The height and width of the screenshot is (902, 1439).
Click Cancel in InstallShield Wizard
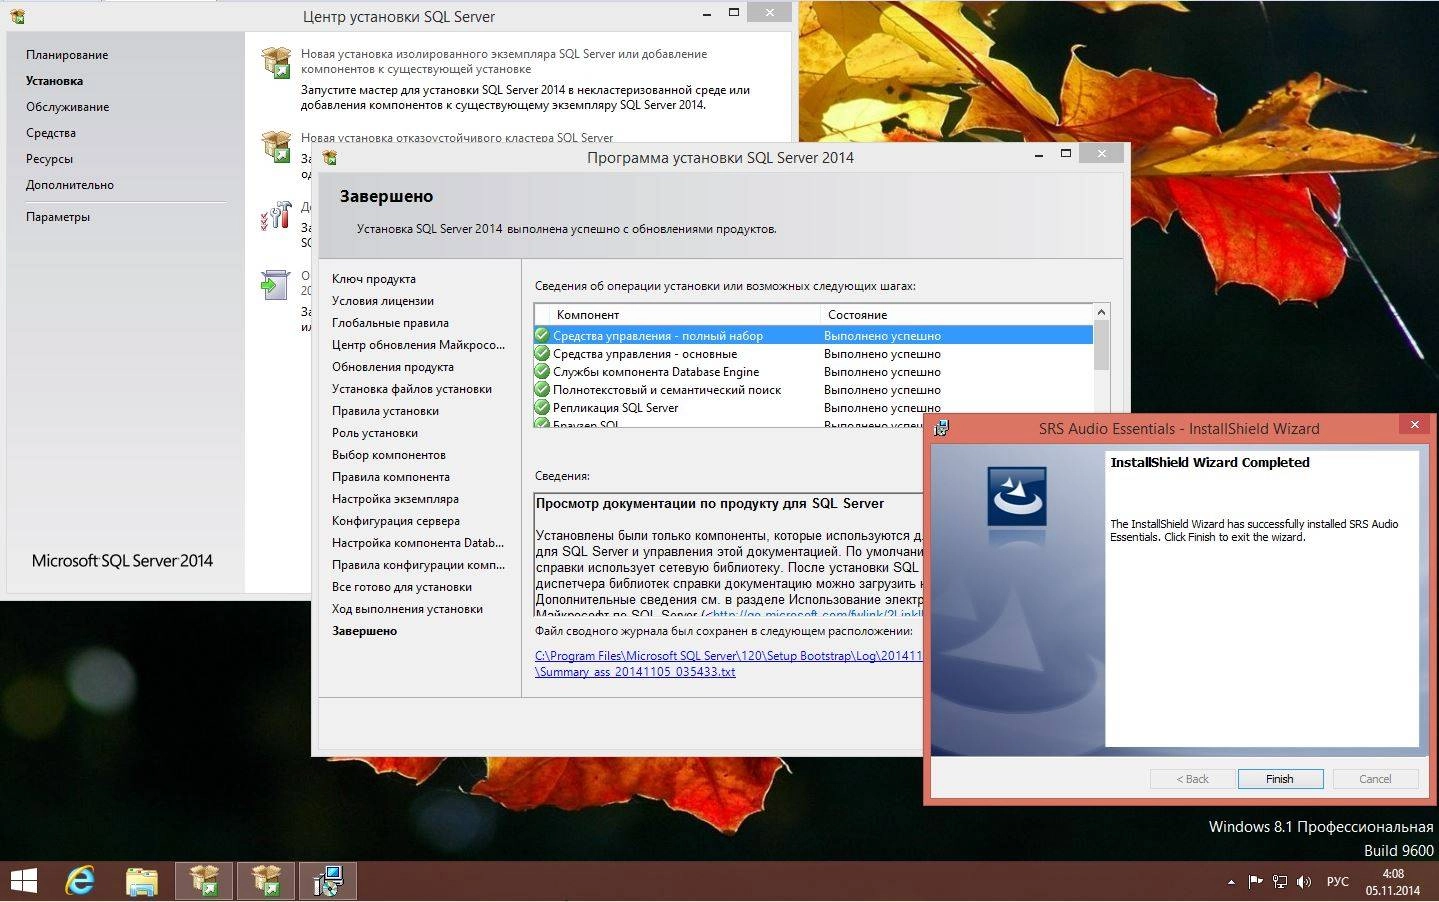point(1375,779)
